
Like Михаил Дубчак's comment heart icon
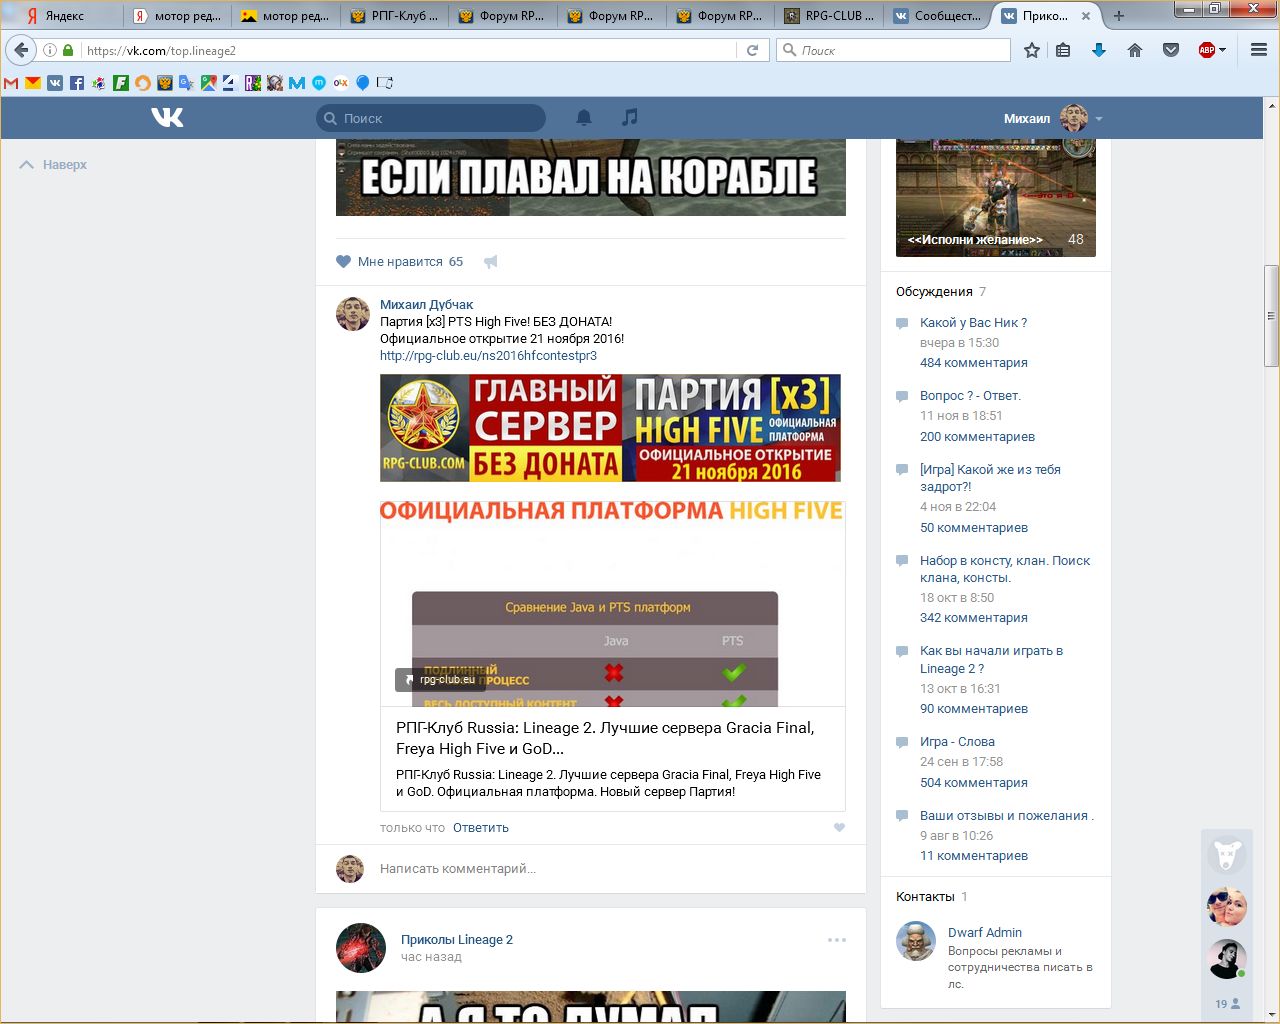(x=839, y=828)
